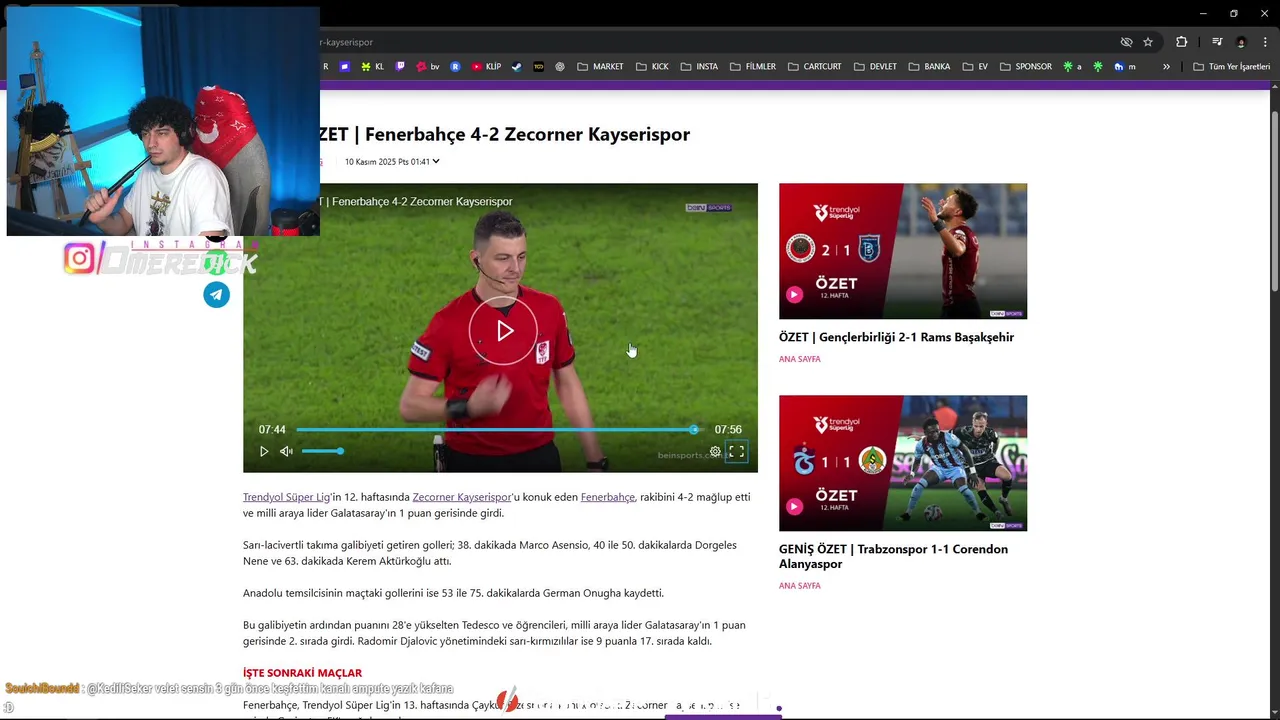Viewport: 1280px width, 720px height.
Task: Open video settings gear icon
Action: coord(715,452)
